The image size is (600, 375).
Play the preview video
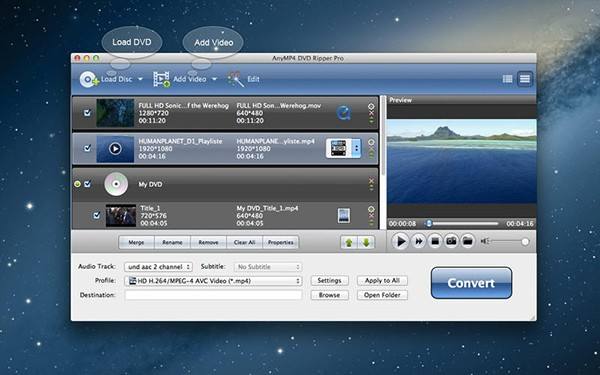pyautogui.click(x=401, y=241)
